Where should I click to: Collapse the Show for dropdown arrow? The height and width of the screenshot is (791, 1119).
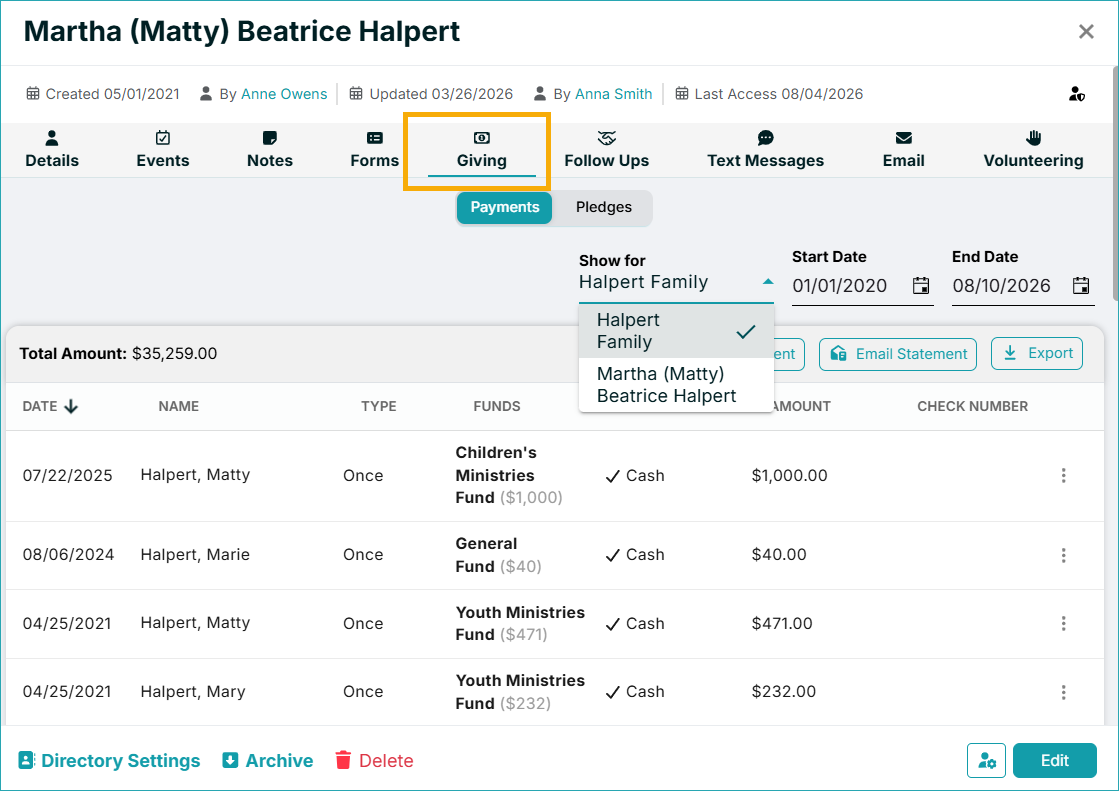pos(767,282)
